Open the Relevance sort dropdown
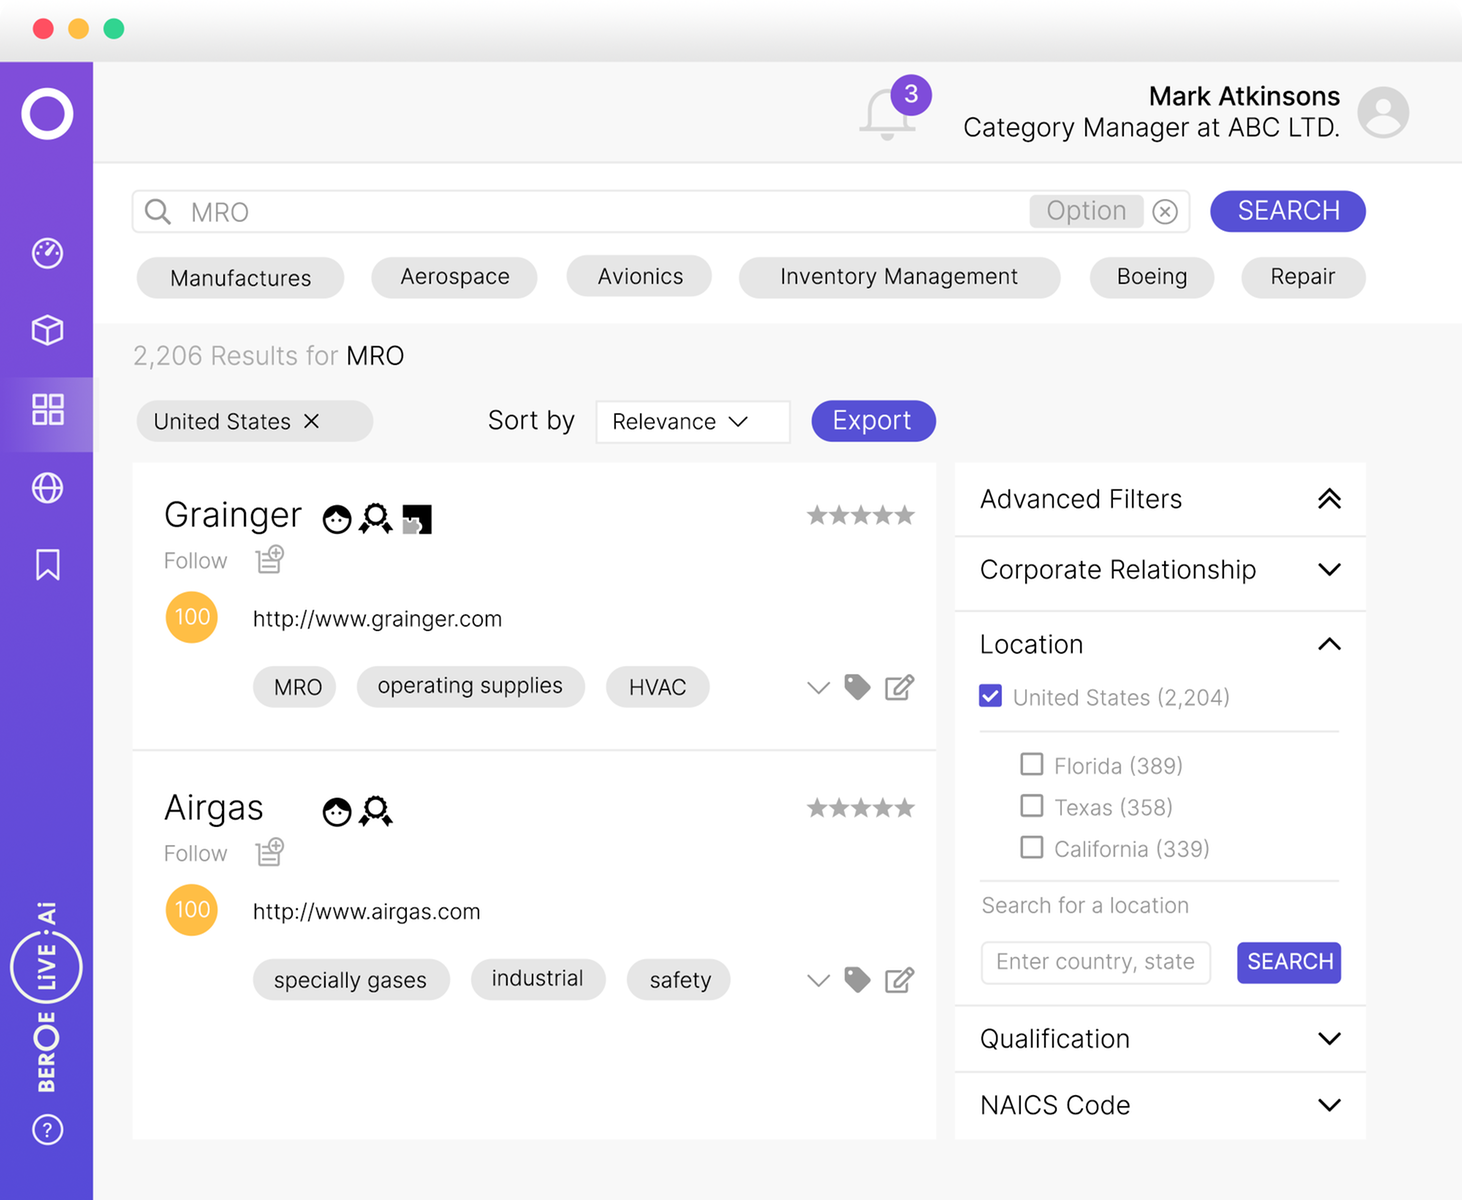 (692, 421)
